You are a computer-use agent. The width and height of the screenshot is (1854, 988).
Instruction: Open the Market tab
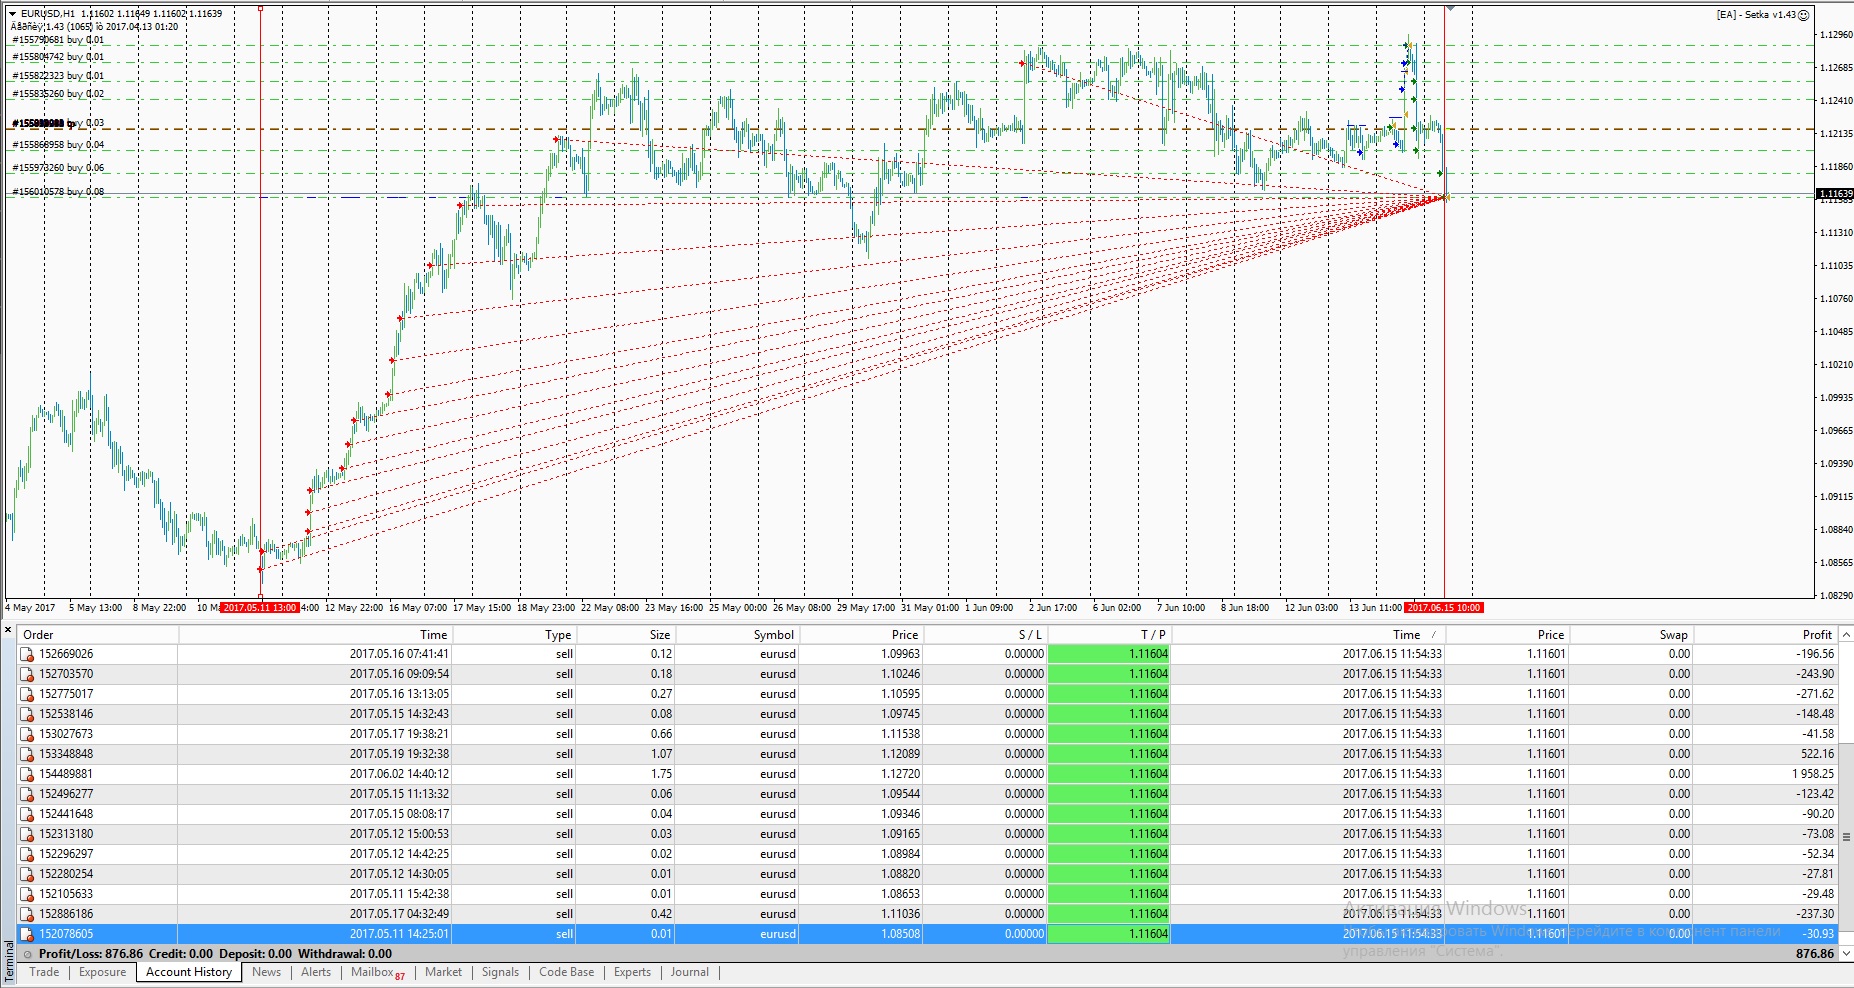(443, 972)
